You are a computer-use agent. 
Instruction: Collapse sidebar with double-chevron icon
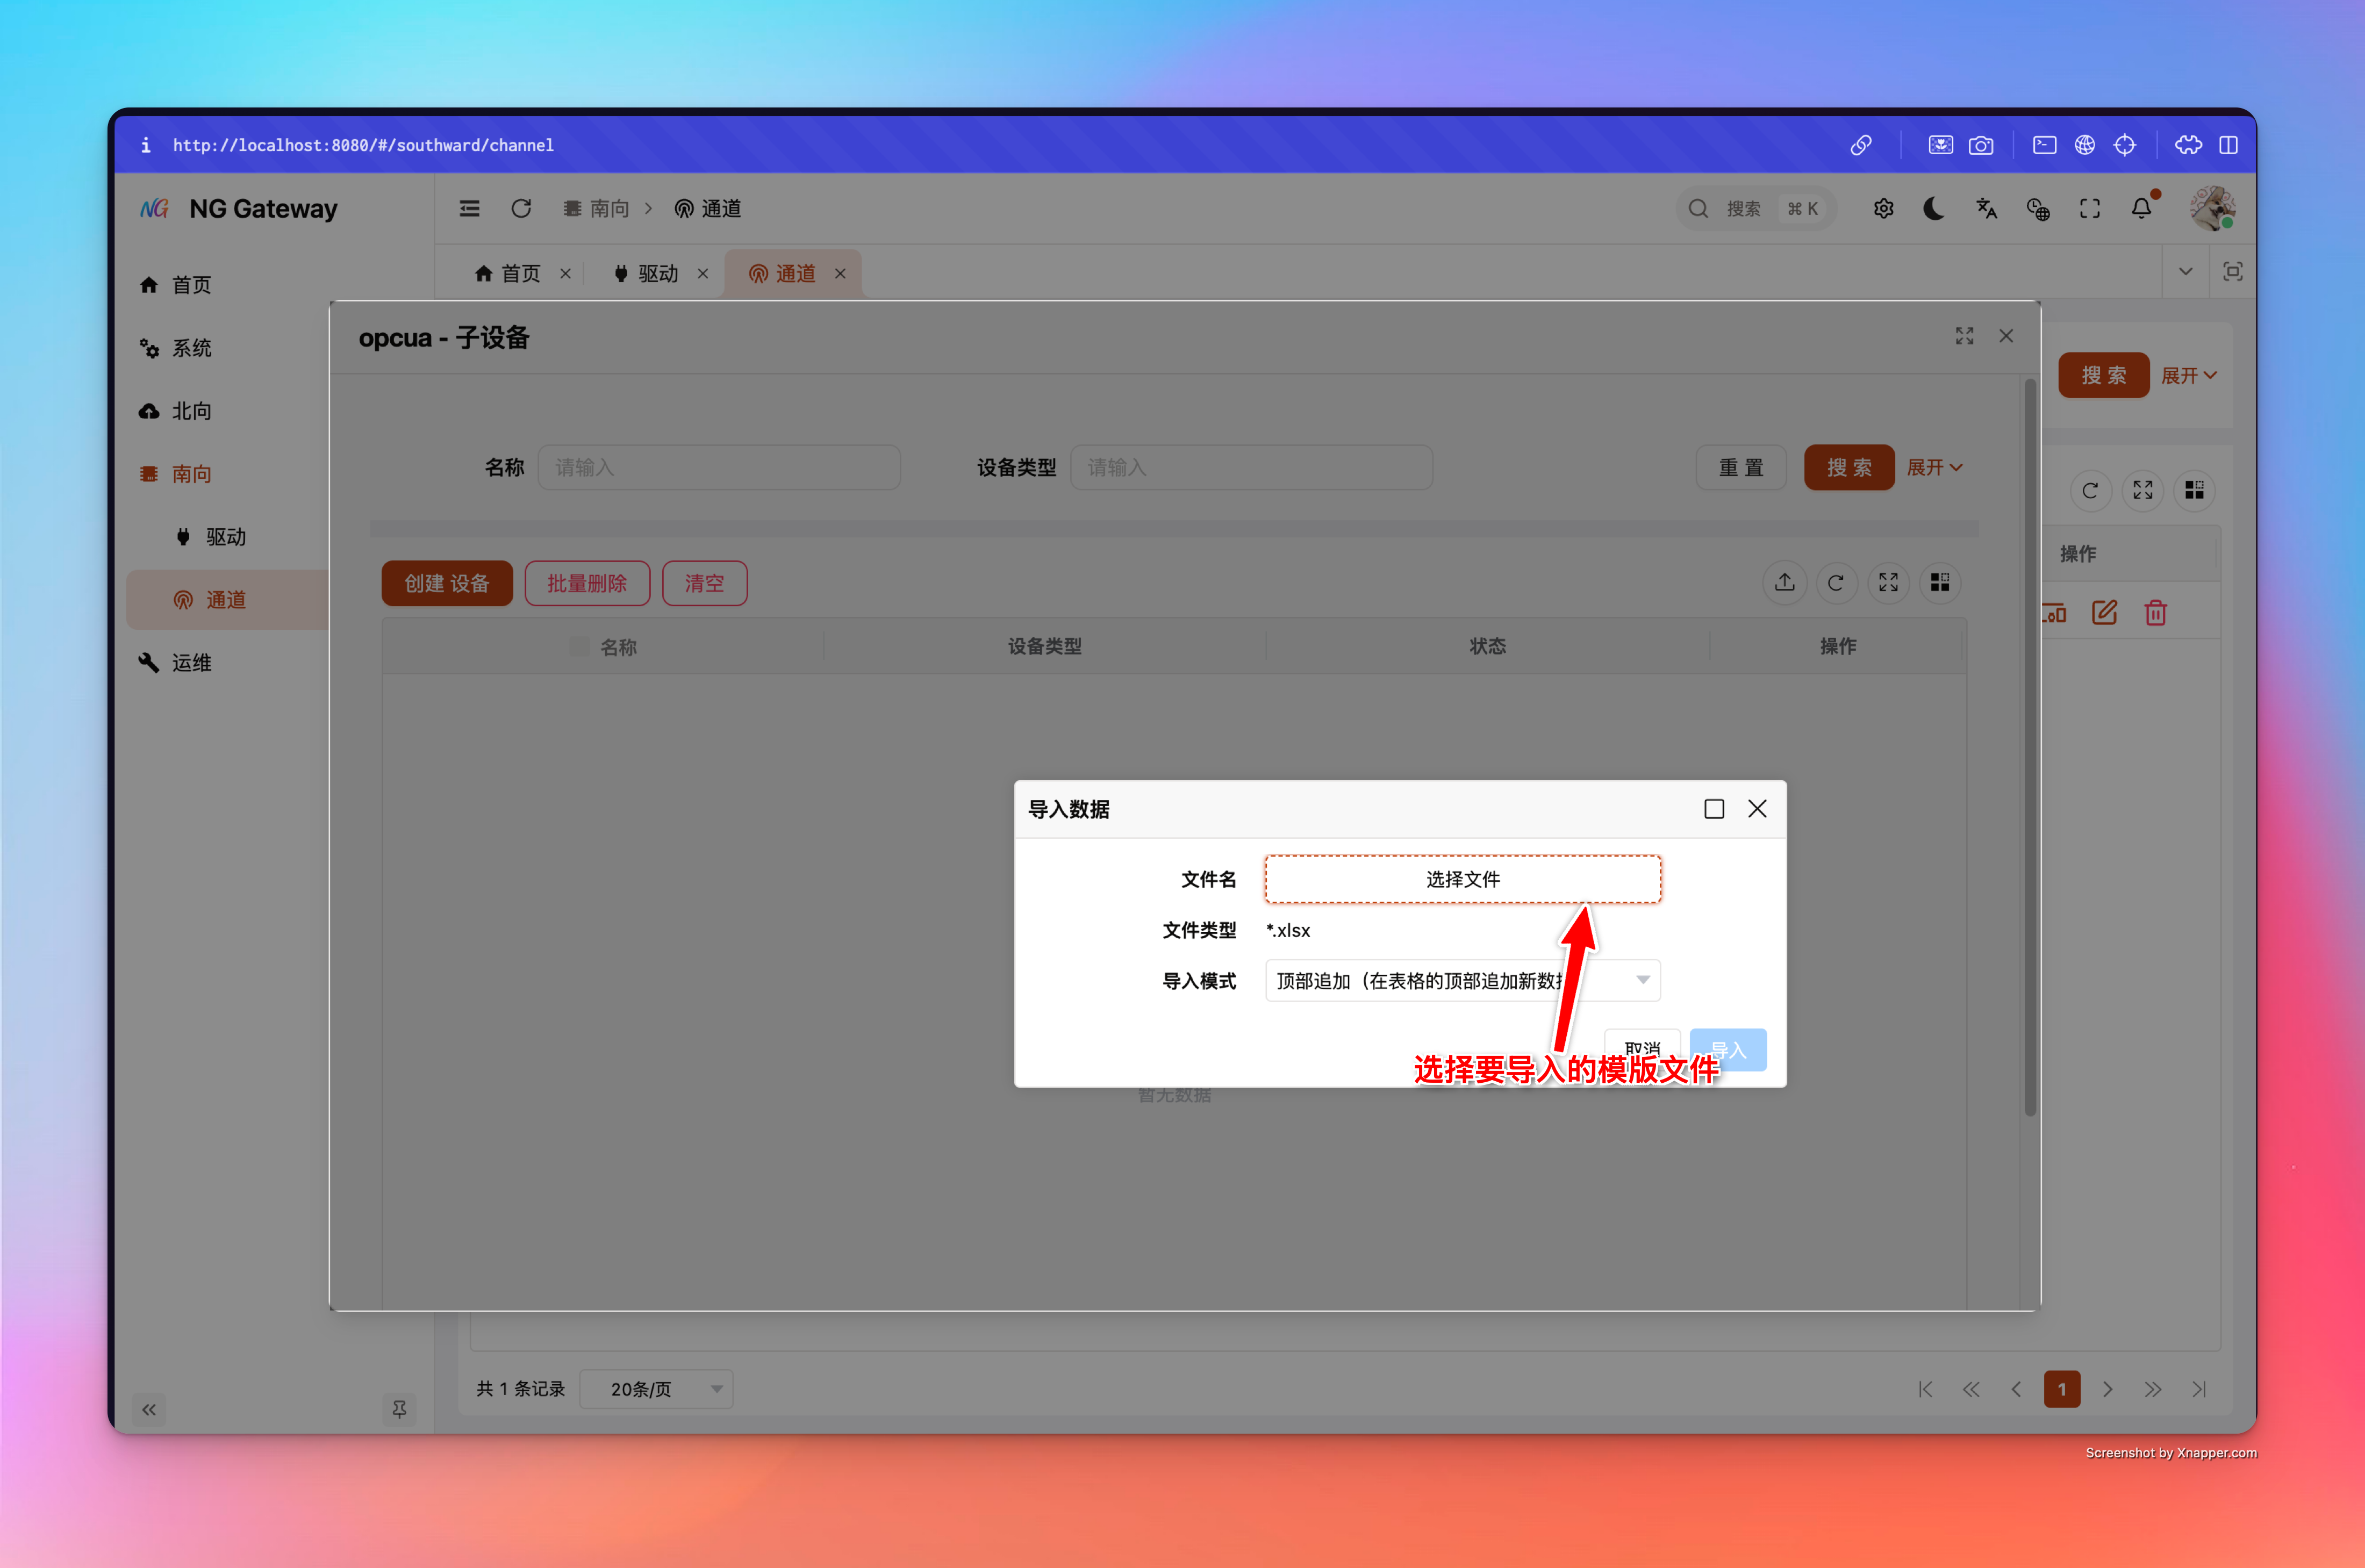pos(149,1409)
